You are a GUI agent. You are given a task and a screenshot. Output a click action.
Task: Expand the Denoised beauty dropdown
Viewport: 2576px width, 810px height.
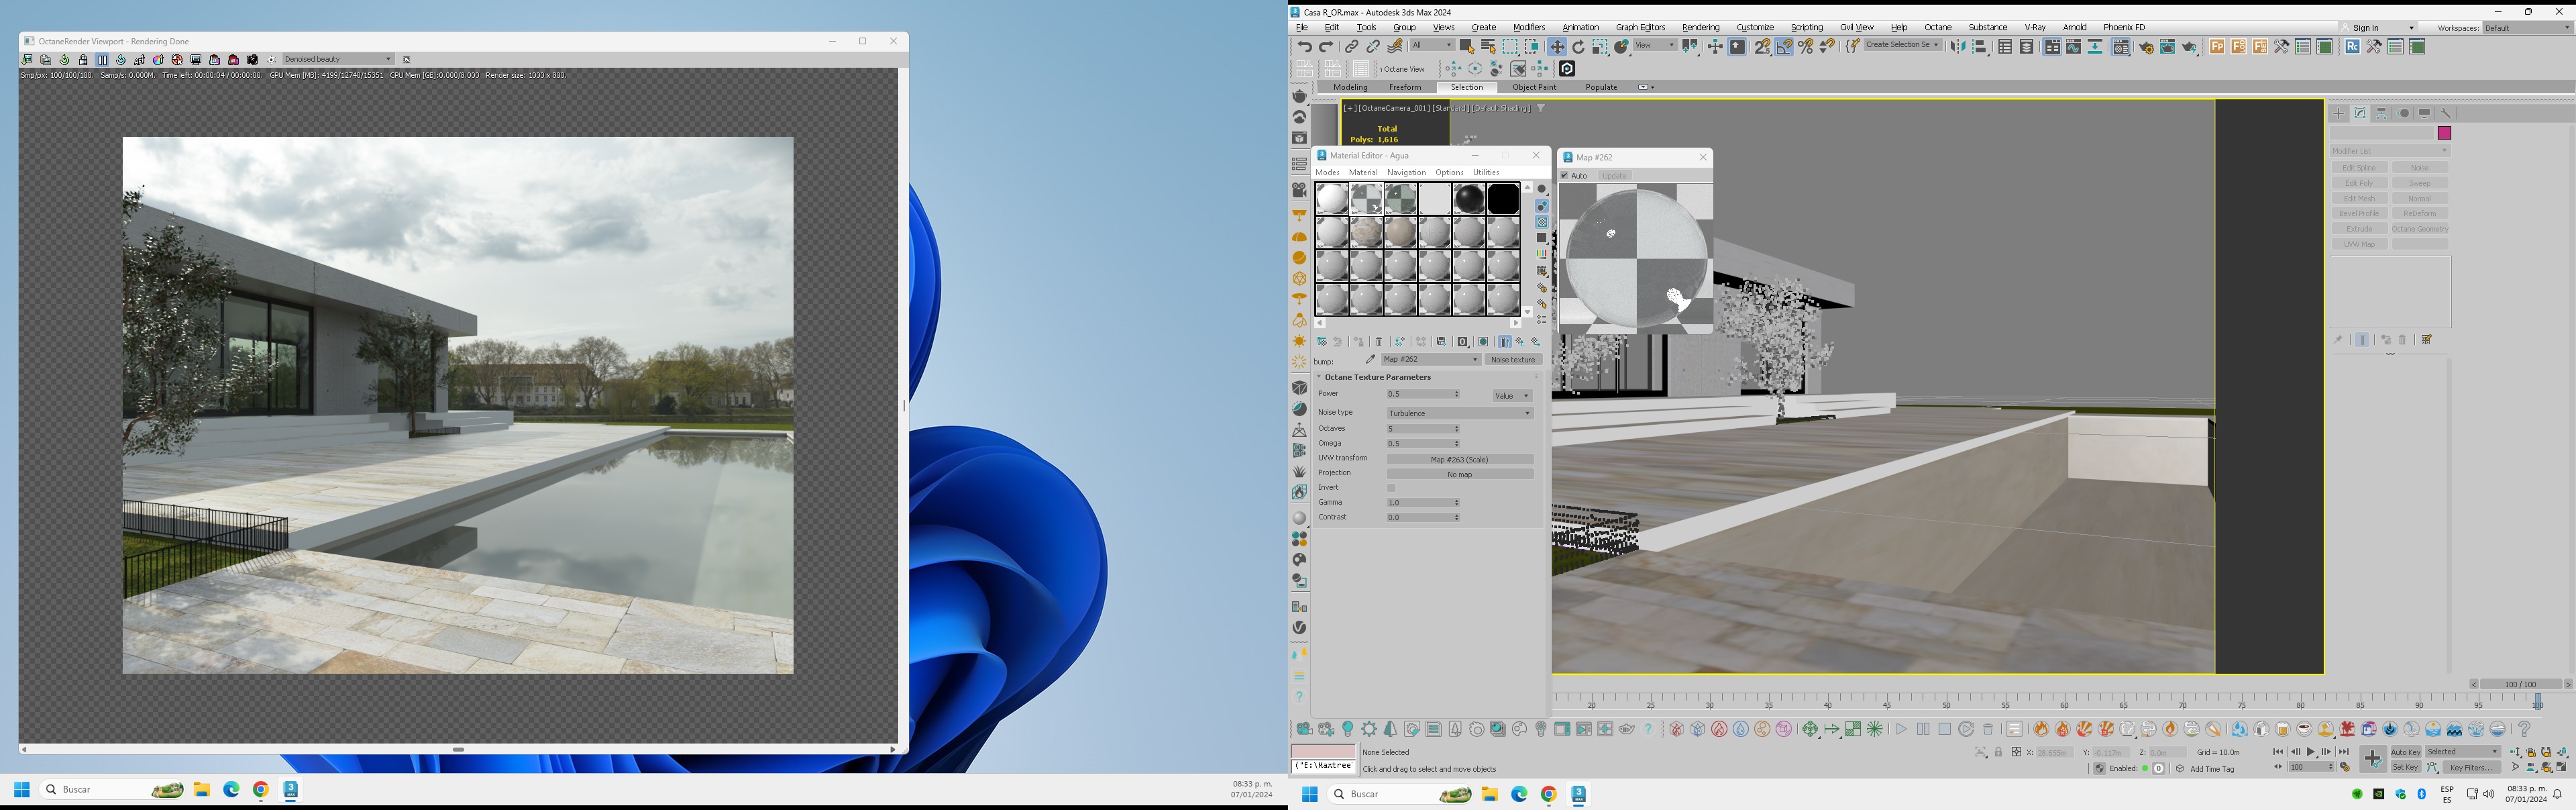[x=338, y=60]
